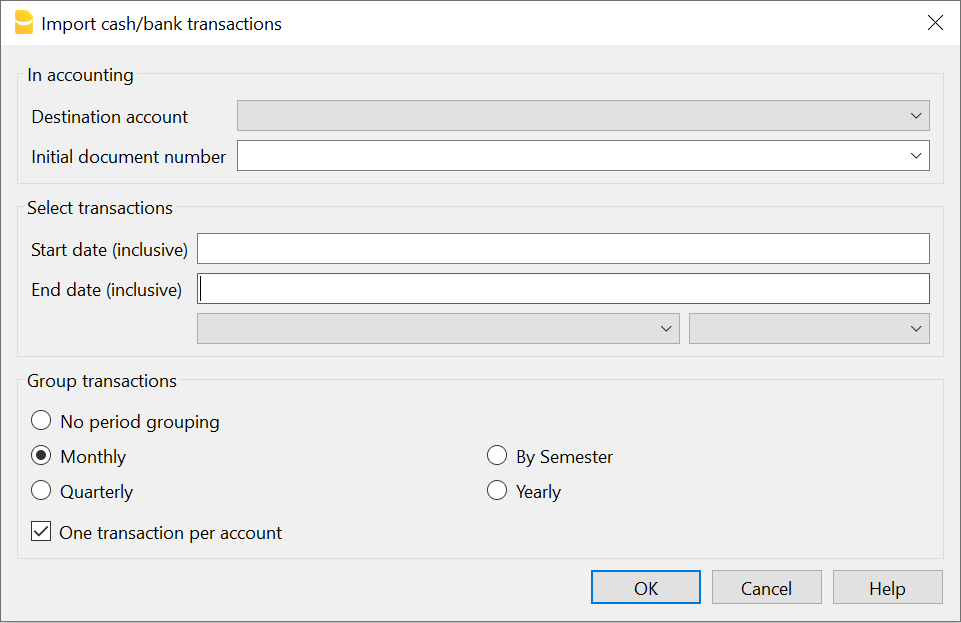This screenshot has height=623, width=961.
Task: Click the Destination account dropdown arrow
Action: 915,115
